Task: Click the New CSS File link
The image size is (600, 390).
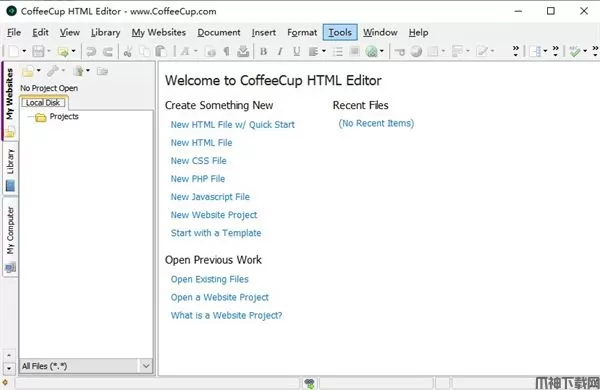Action: pos(199,161)
